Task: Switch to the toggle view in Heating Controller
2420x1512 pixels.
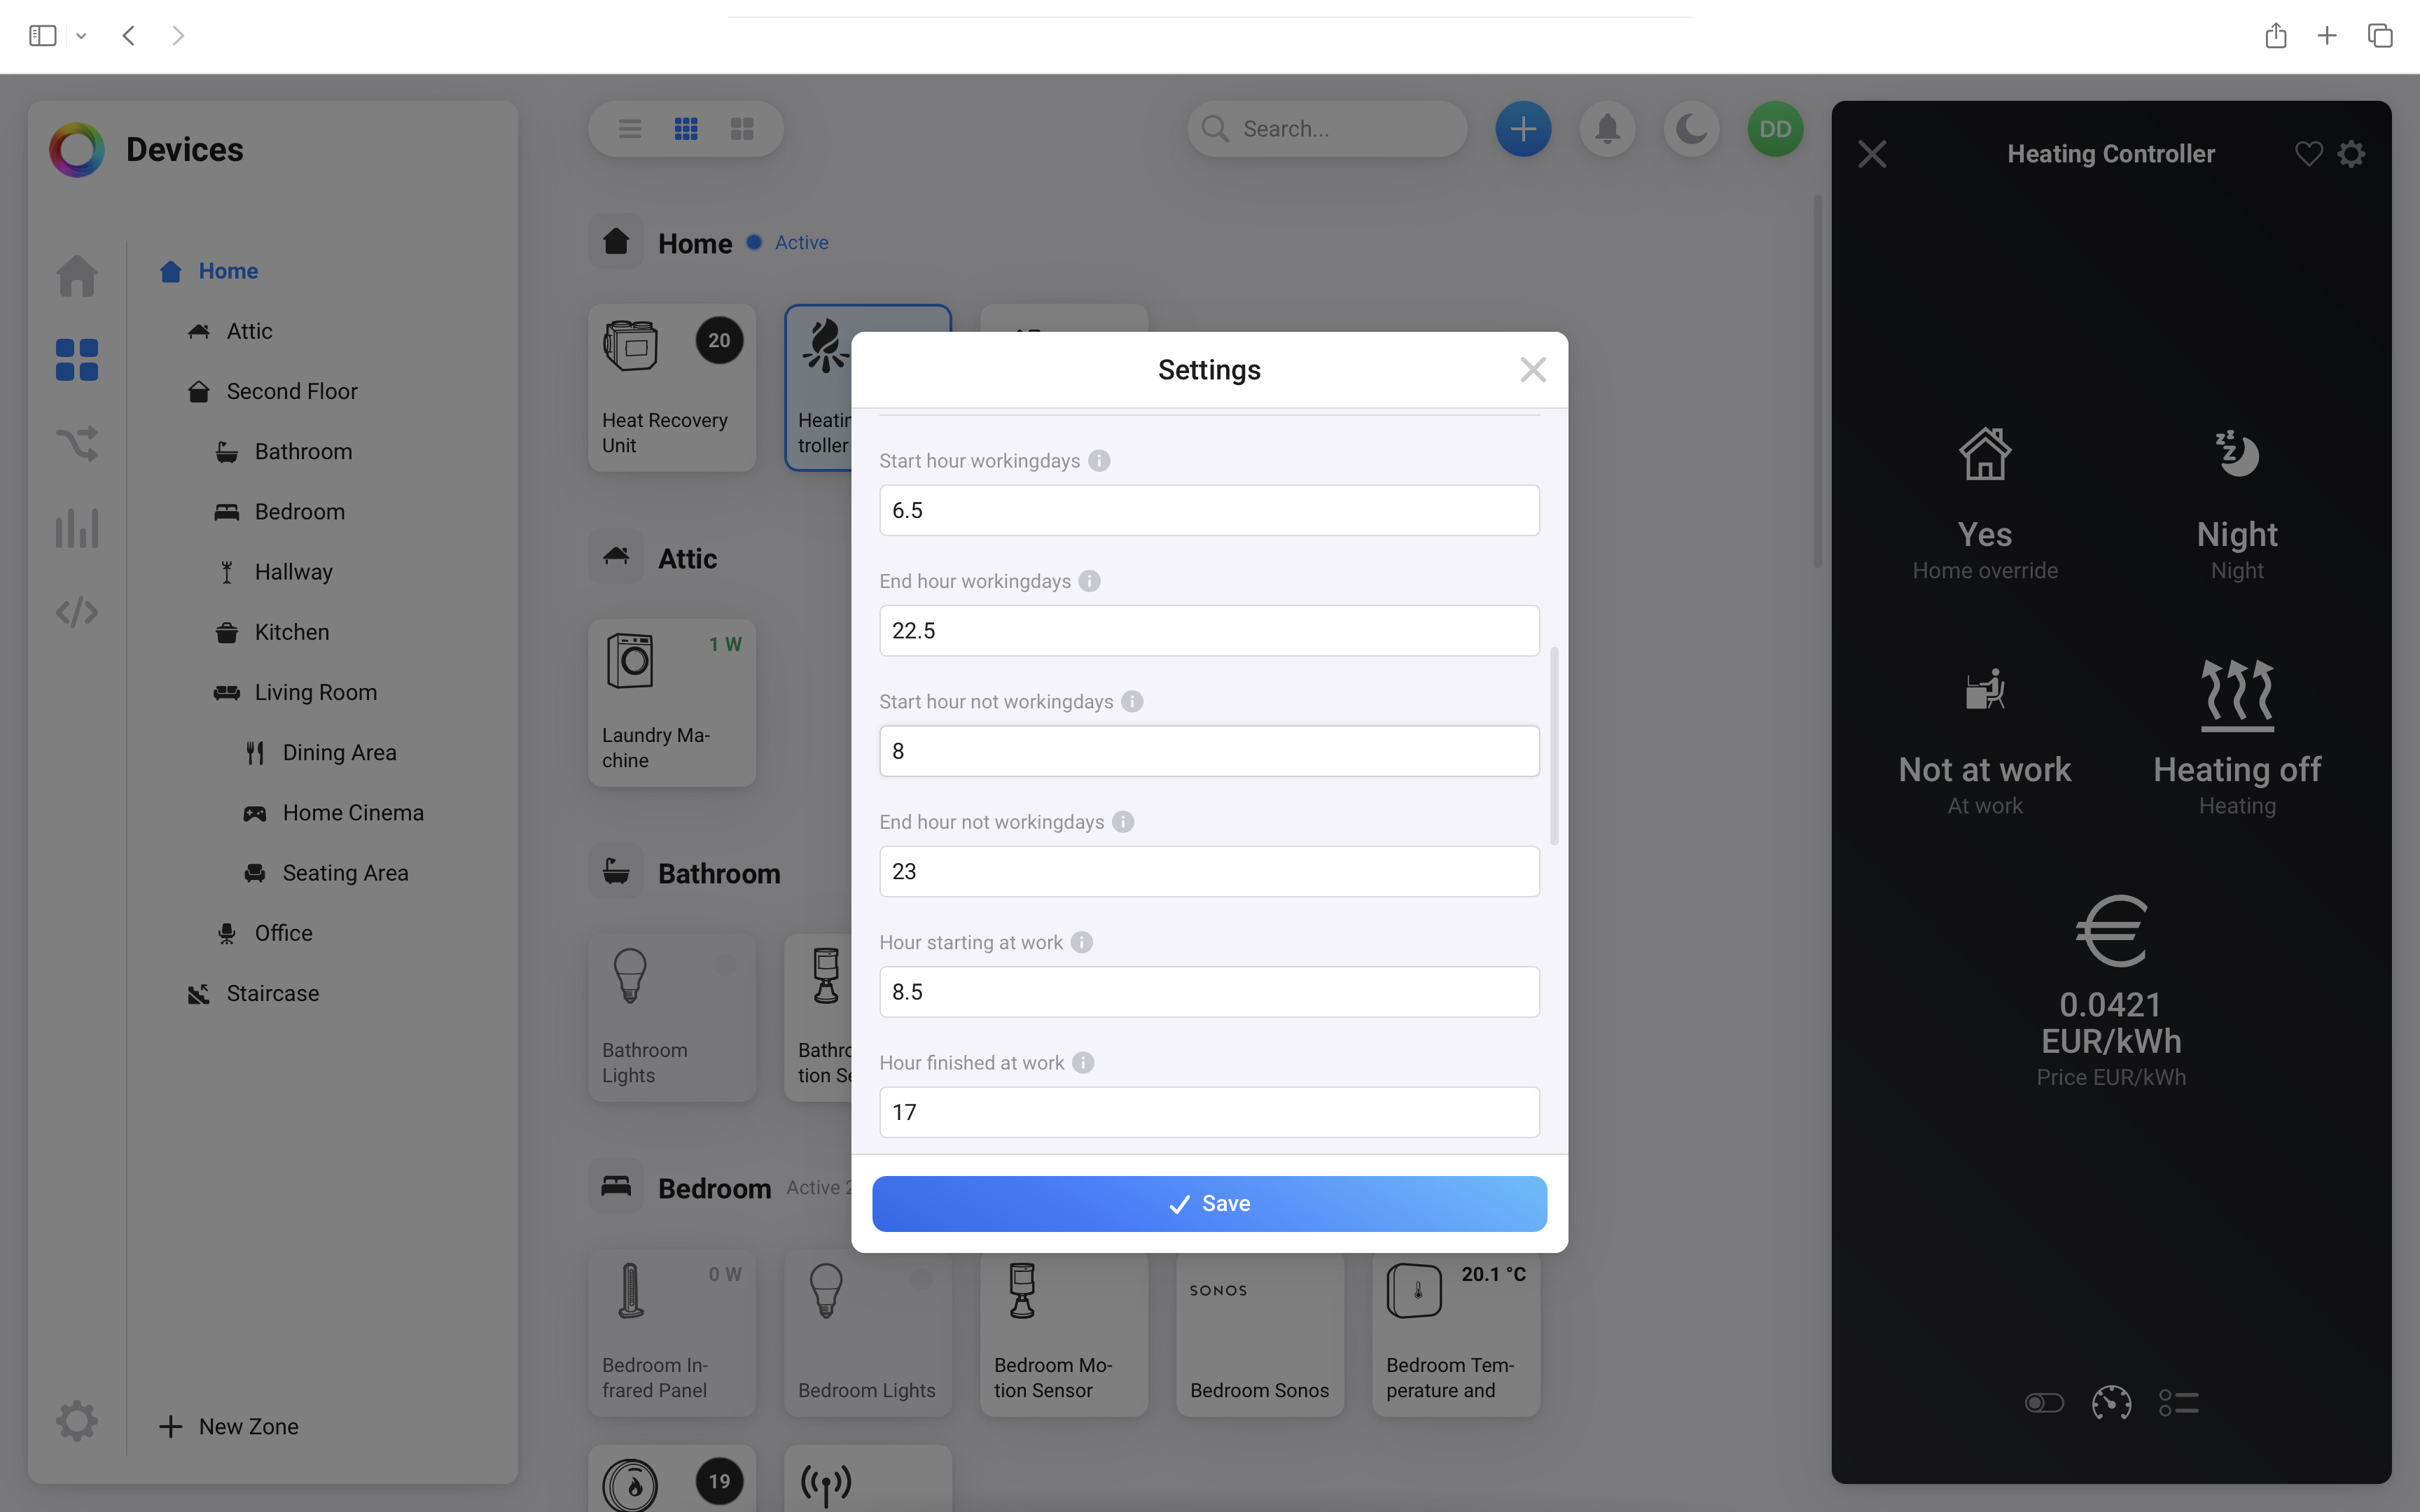Action: click(2044, 1403)
